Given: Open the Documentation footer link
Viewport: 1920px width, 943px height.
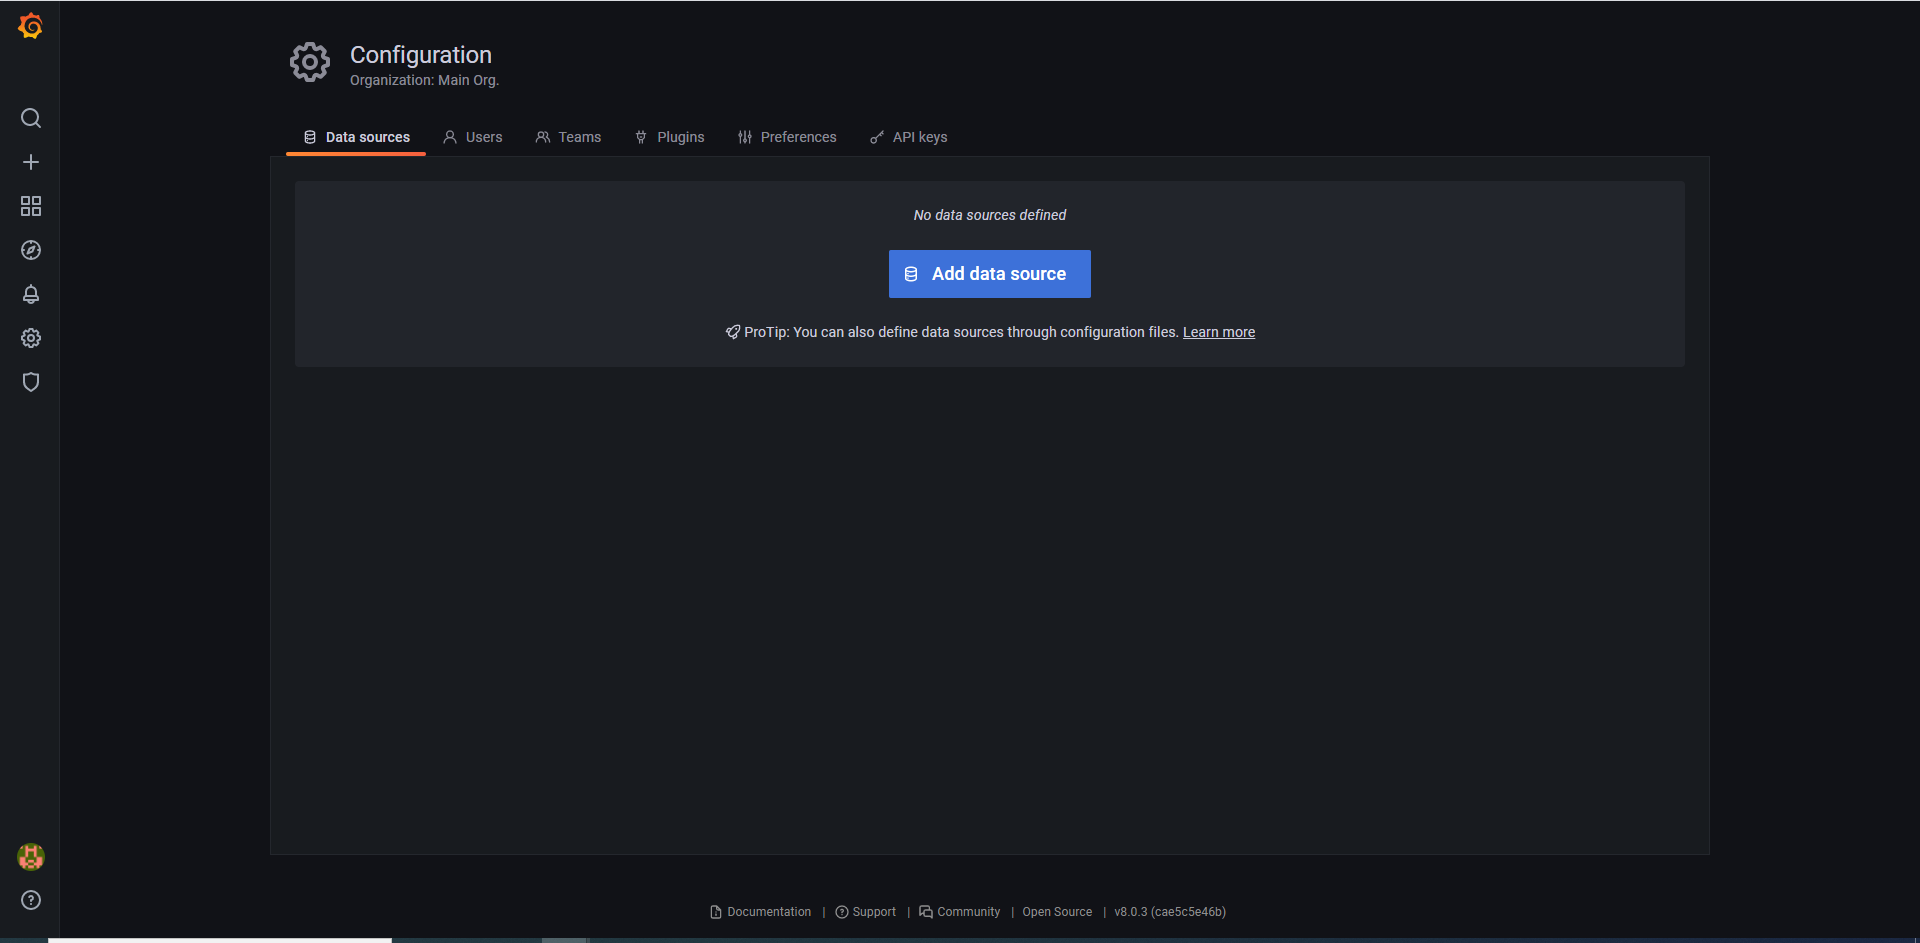Looking at the screenshot, I should (761, 912).
